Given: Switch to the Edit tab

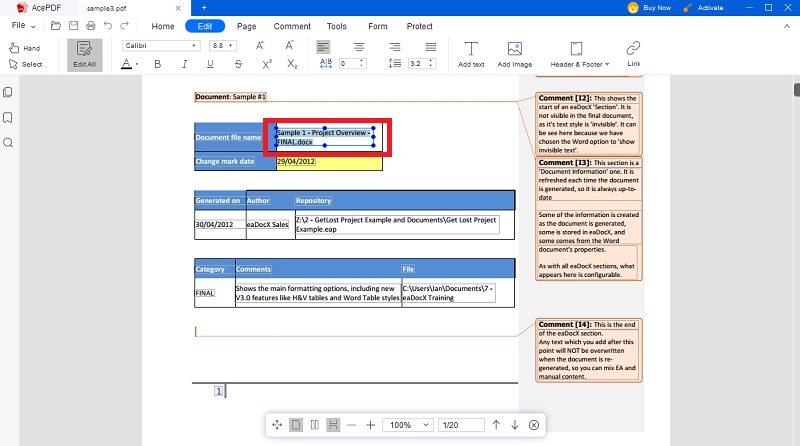Looking at the screenshot, I should [x=205, y=26].
